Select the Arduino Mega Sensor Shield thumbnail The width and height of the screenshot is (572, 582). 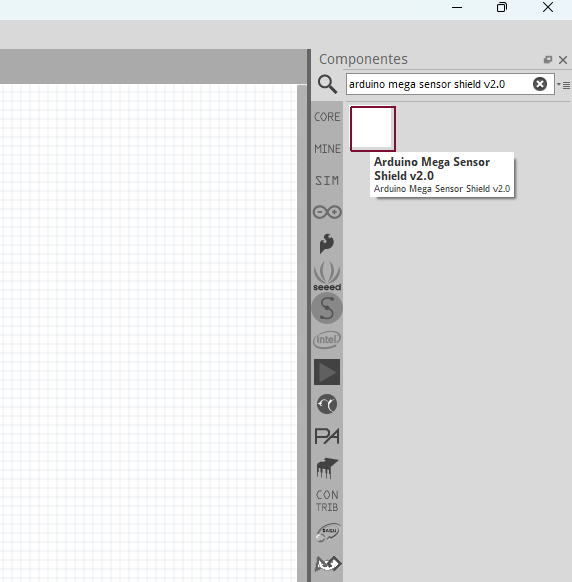pyautogui.click(x=373, y=129)
